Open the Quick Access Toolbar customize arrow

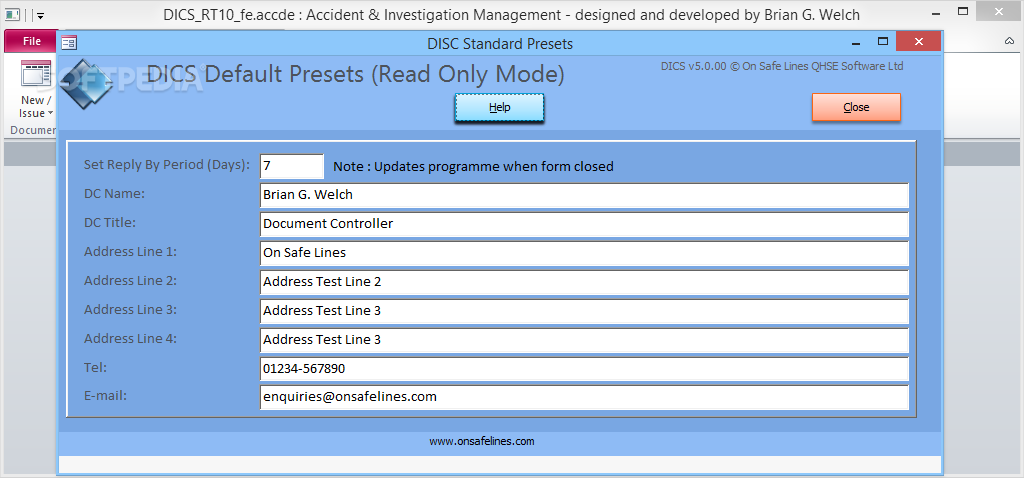[x=40, y=15]
